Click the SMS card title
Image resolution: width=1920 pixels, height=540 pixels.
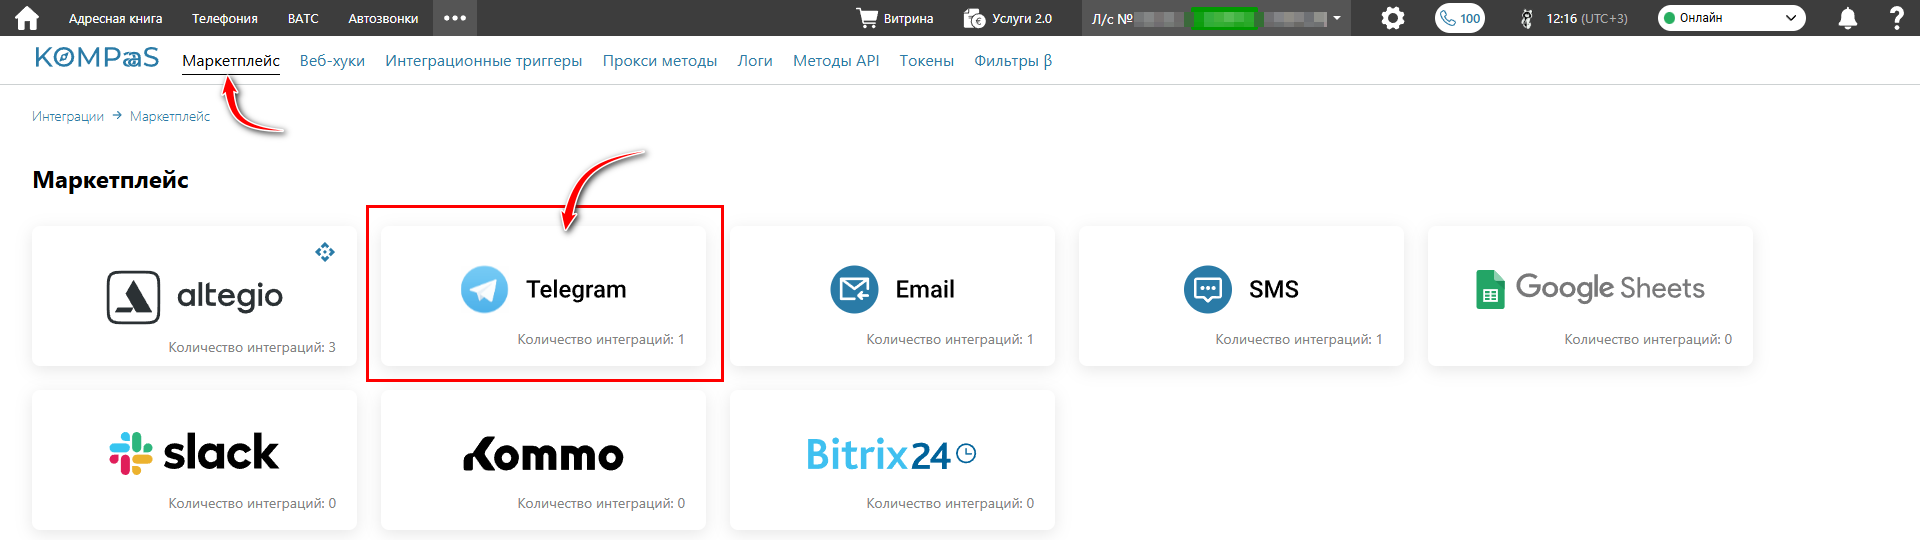click(x=1274, y=289)
